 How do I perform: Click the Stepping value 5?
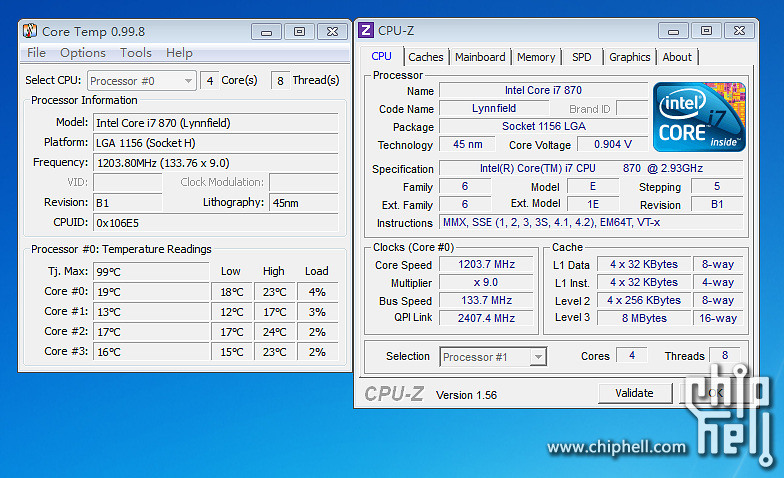(x=717, y=186)
